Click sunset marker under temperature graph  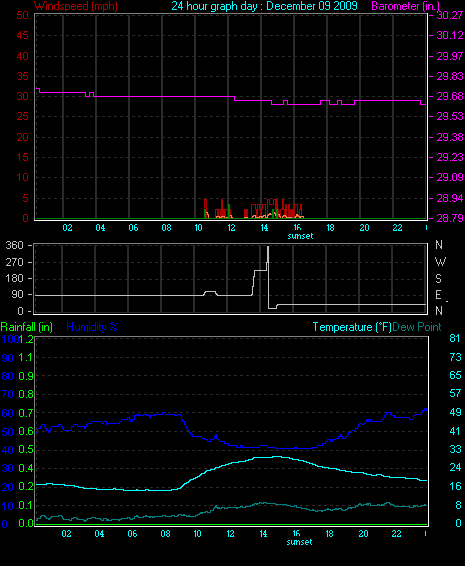pyautogui.click(x=300, y=542)
